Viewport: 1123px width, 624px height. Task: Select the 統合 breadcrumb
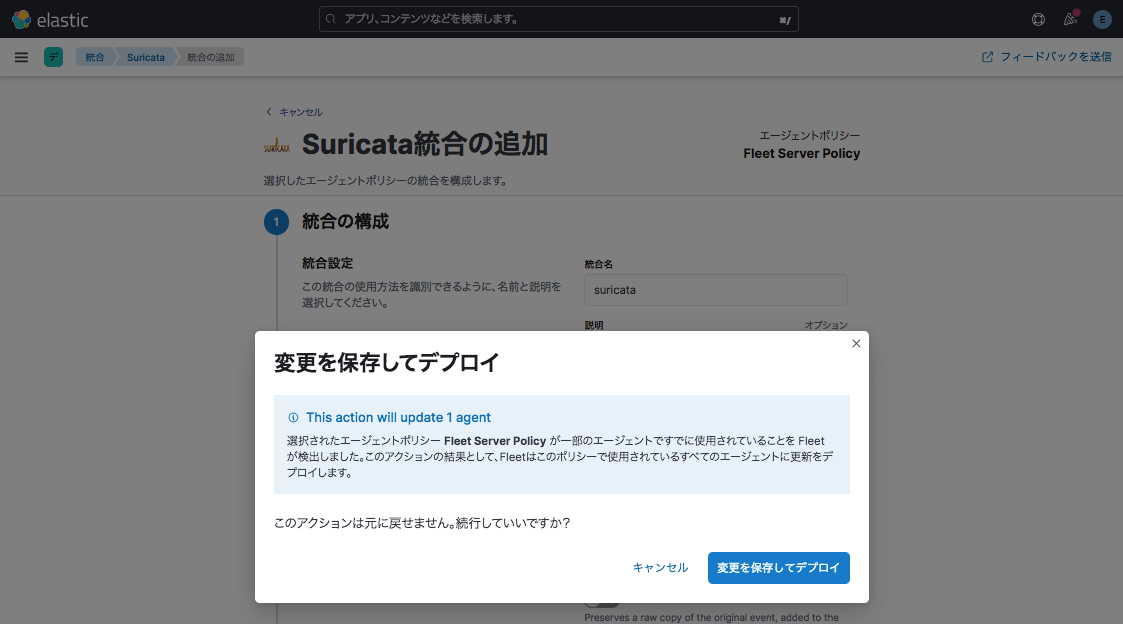click(x=94, y=57)
